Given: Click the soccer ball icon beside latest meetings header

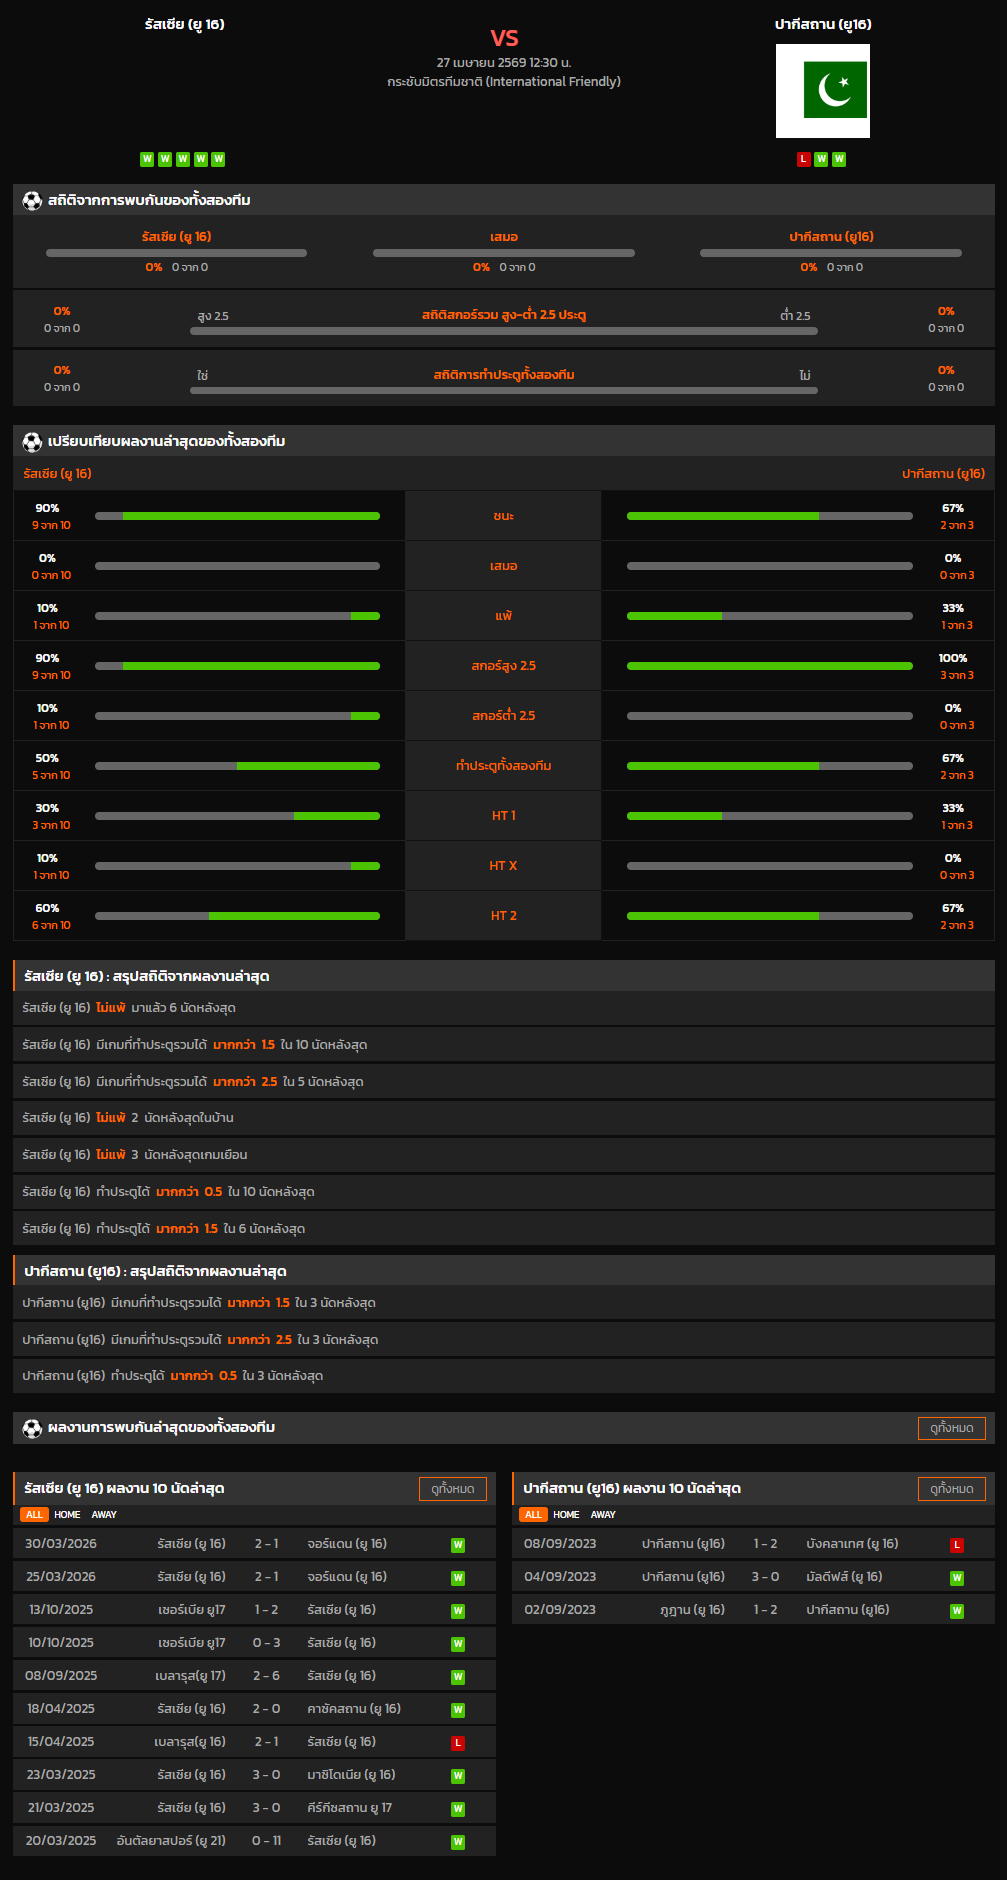Looking at the screenshot, I should point(32,1428).
